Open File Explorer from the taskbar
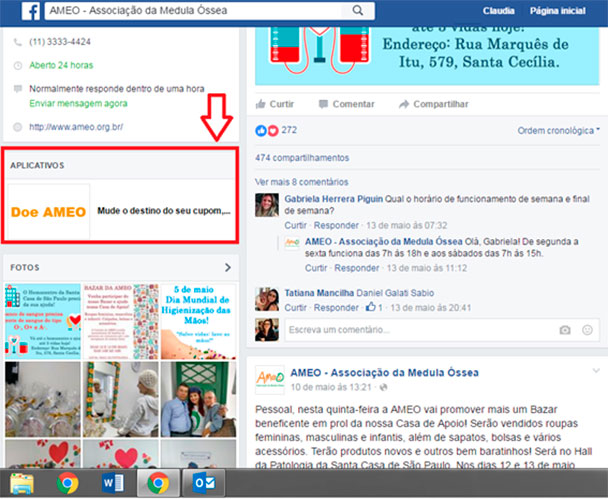 (x=22, y=483)
